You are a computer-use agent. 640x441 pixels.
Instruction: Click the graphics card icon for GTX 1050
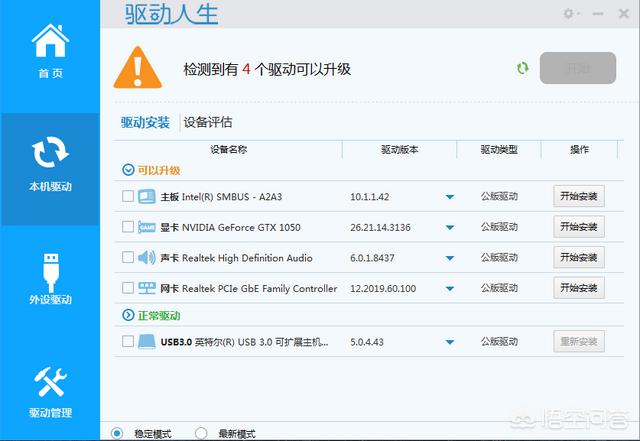147,227
